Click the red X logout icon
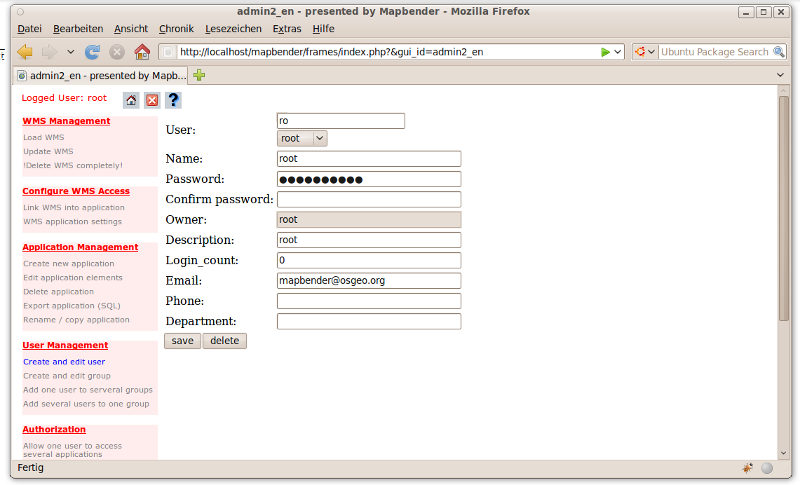Image resolution: width=800 pixels, height=485 pixels. click(x=152, y=100)
